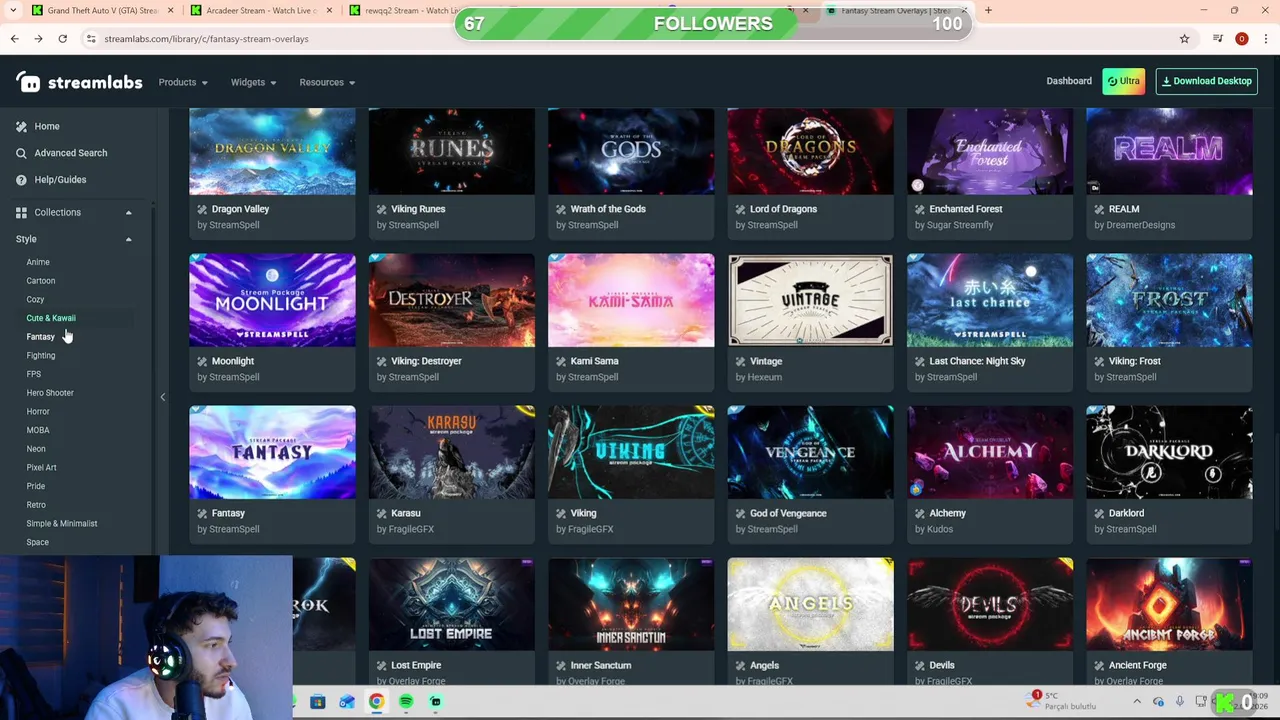This screenshot has height=720, width=1280.
Task: Click the package icon beside Angels
Action: tap(740, 665)
